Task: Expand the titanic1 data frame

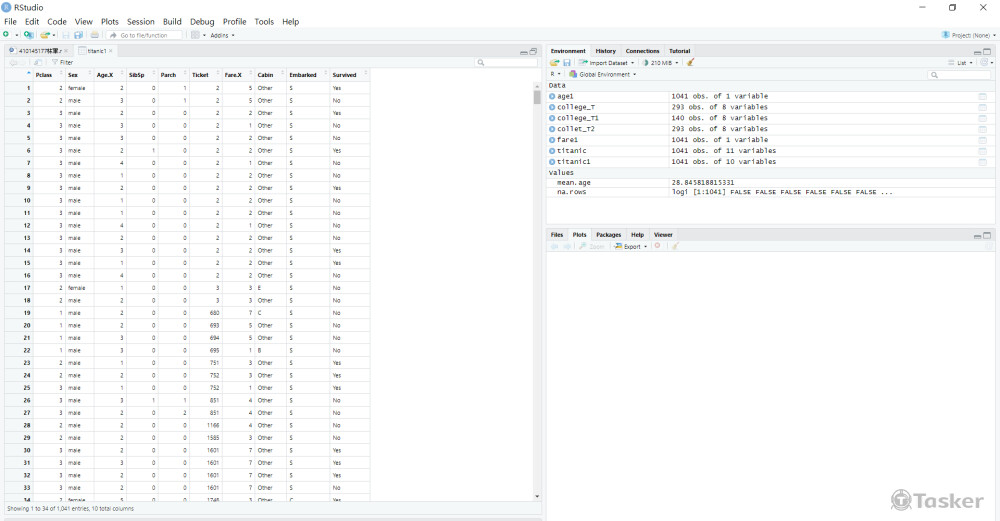Action: pos(553,162)
